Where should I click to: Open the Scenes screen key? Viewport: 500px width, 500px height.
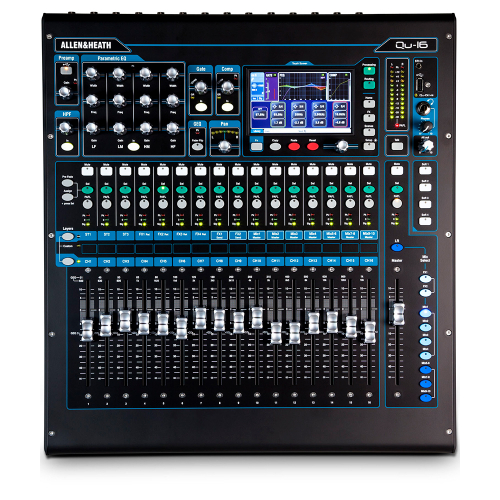369,132
